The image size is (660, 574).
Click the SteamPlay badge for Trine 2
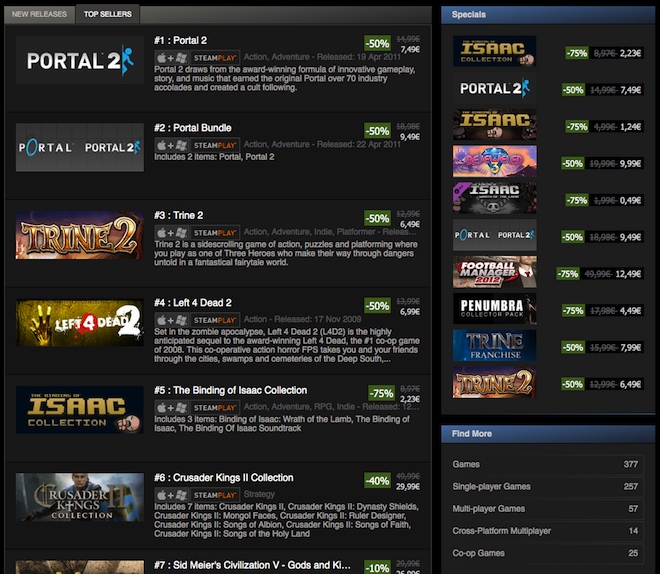(215, 233)
